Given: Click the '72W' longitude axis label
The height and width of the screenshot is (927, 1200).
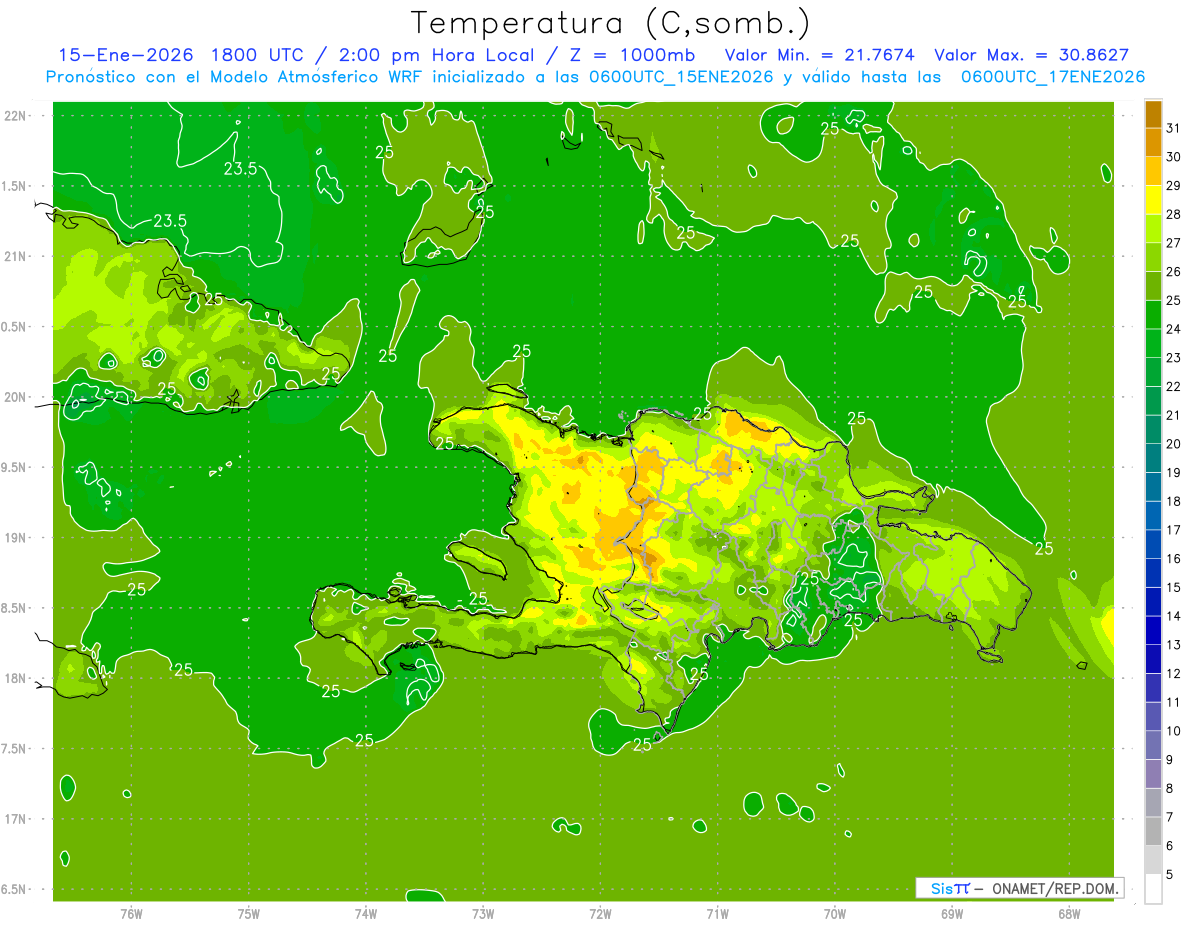Looking at the screenshot, I should 600,914.
